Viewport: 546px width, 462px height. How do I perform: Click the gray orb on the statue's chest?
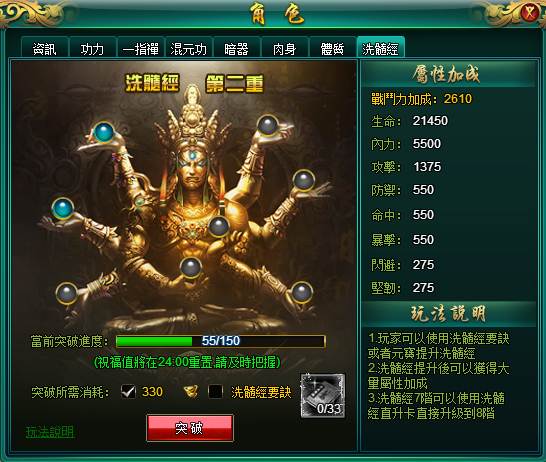pos(219,226)
